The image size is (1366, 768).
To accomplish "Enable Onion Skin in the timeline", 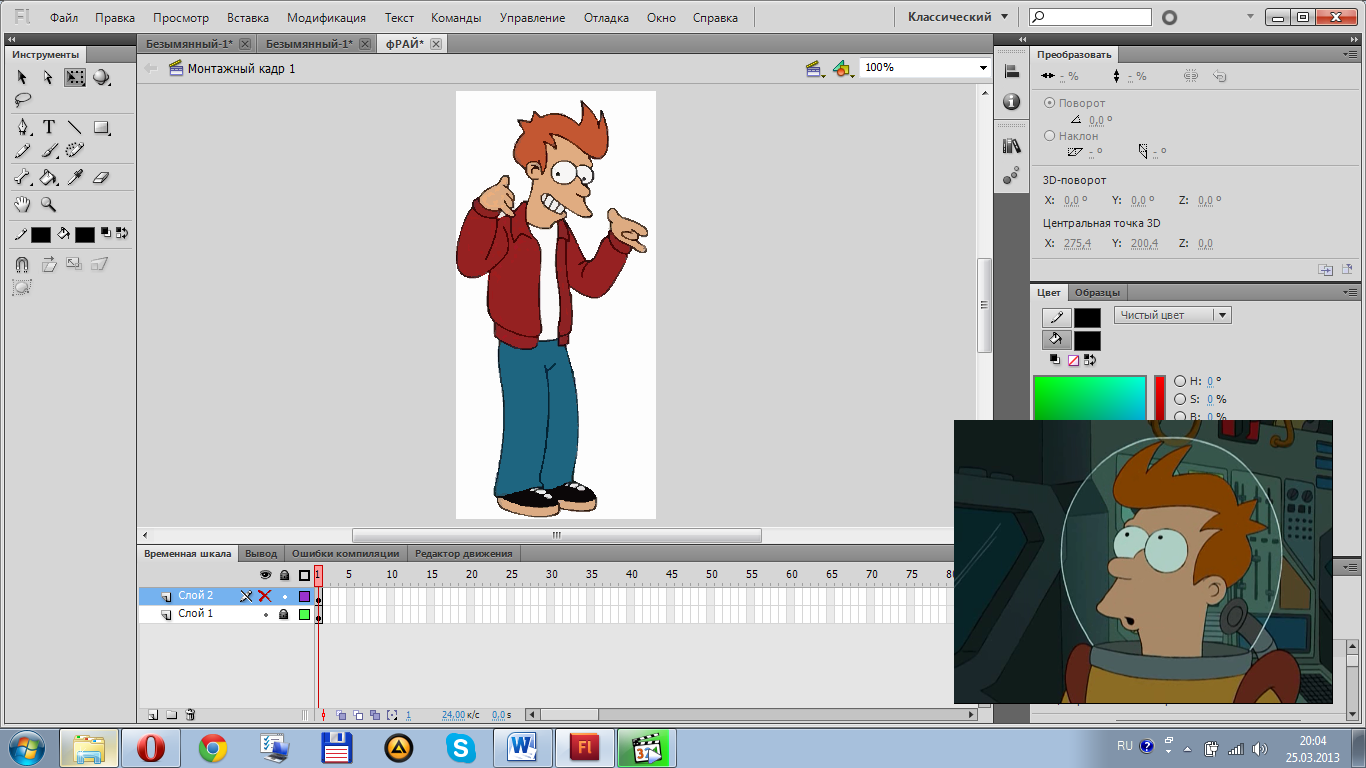I will pyautogui.click(x=341, y=715).
